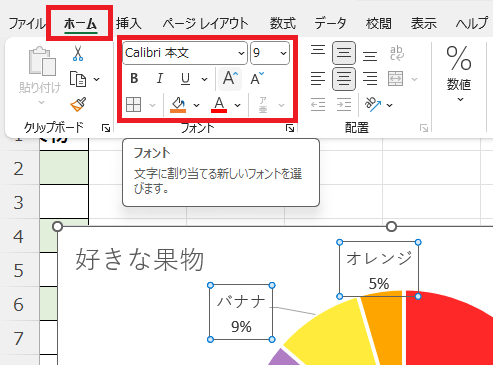Click the Orientation text angle icon
493x365 pixels.
tap(373, 105)
